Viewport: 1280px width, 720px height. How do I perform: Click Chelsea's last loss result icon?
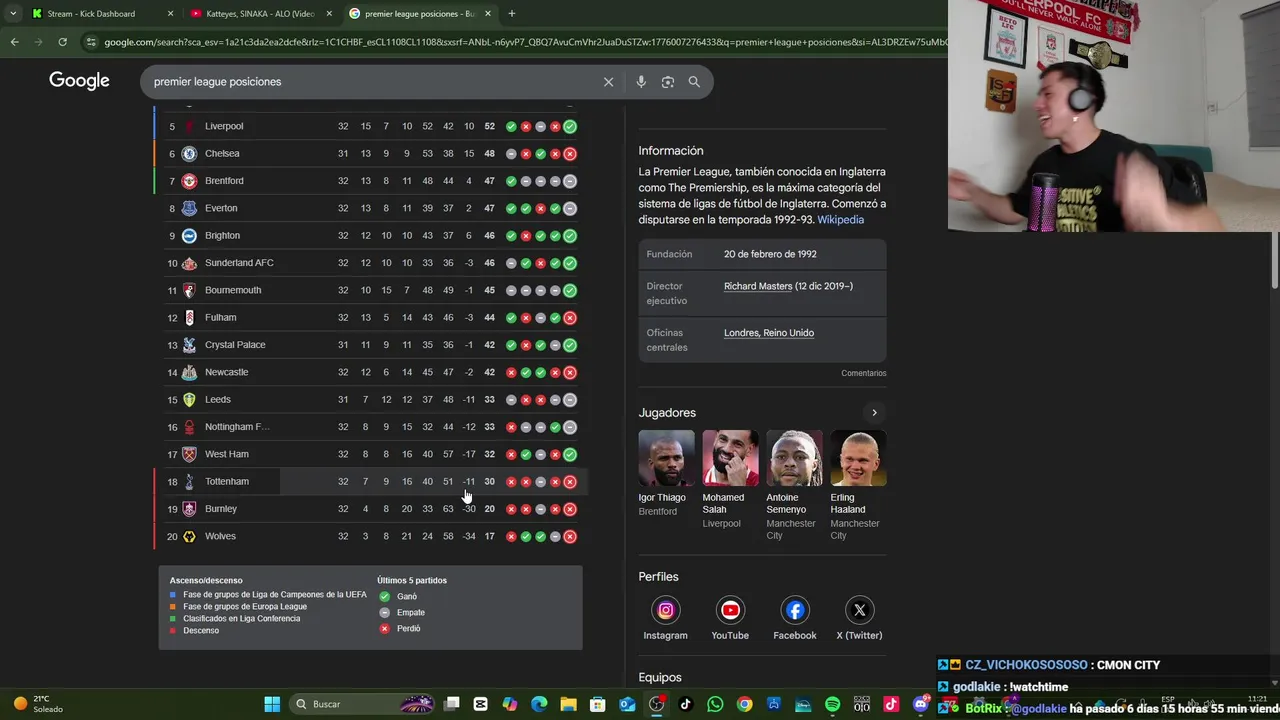point(569,154)
